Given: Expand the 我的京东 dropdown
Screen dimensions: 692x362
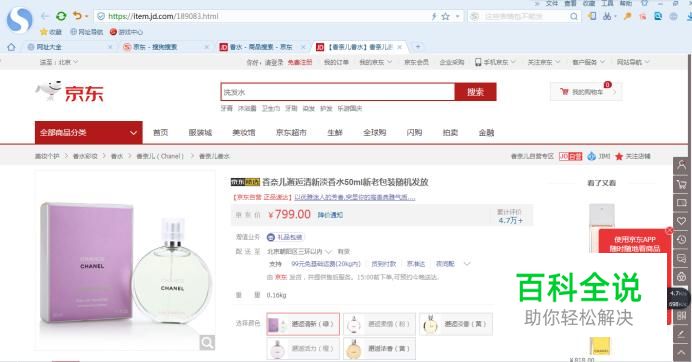Looking at the screenshot, I should pyautogui.click(x=376, y=62).
